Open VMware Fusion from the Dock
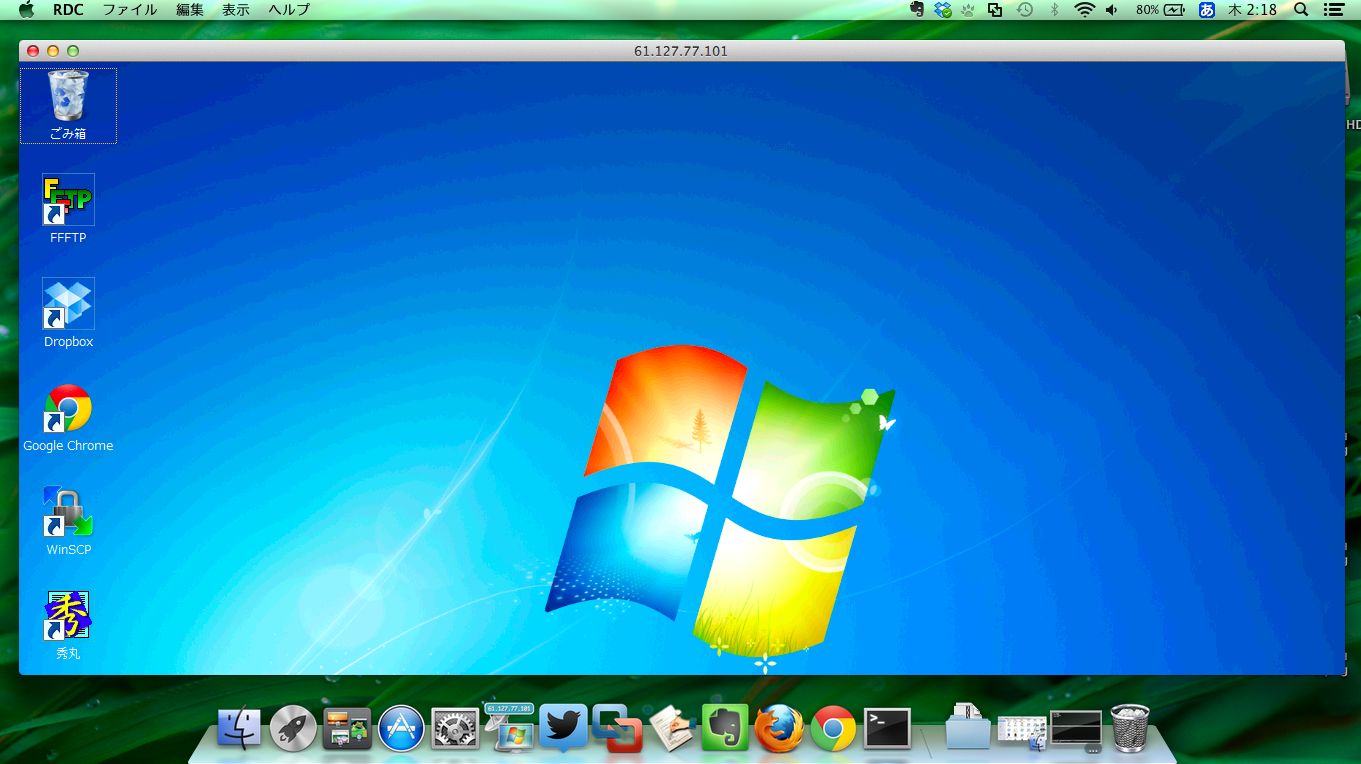This screenshot has width=1361, height=764. pyautogui.click(x=617, y=728)
